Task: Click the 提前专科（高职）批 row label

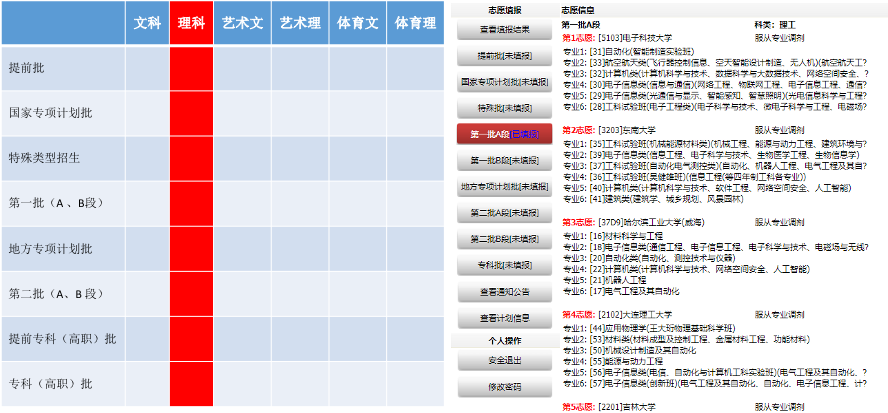Action: pyautogui.click(x=63, y=339)
